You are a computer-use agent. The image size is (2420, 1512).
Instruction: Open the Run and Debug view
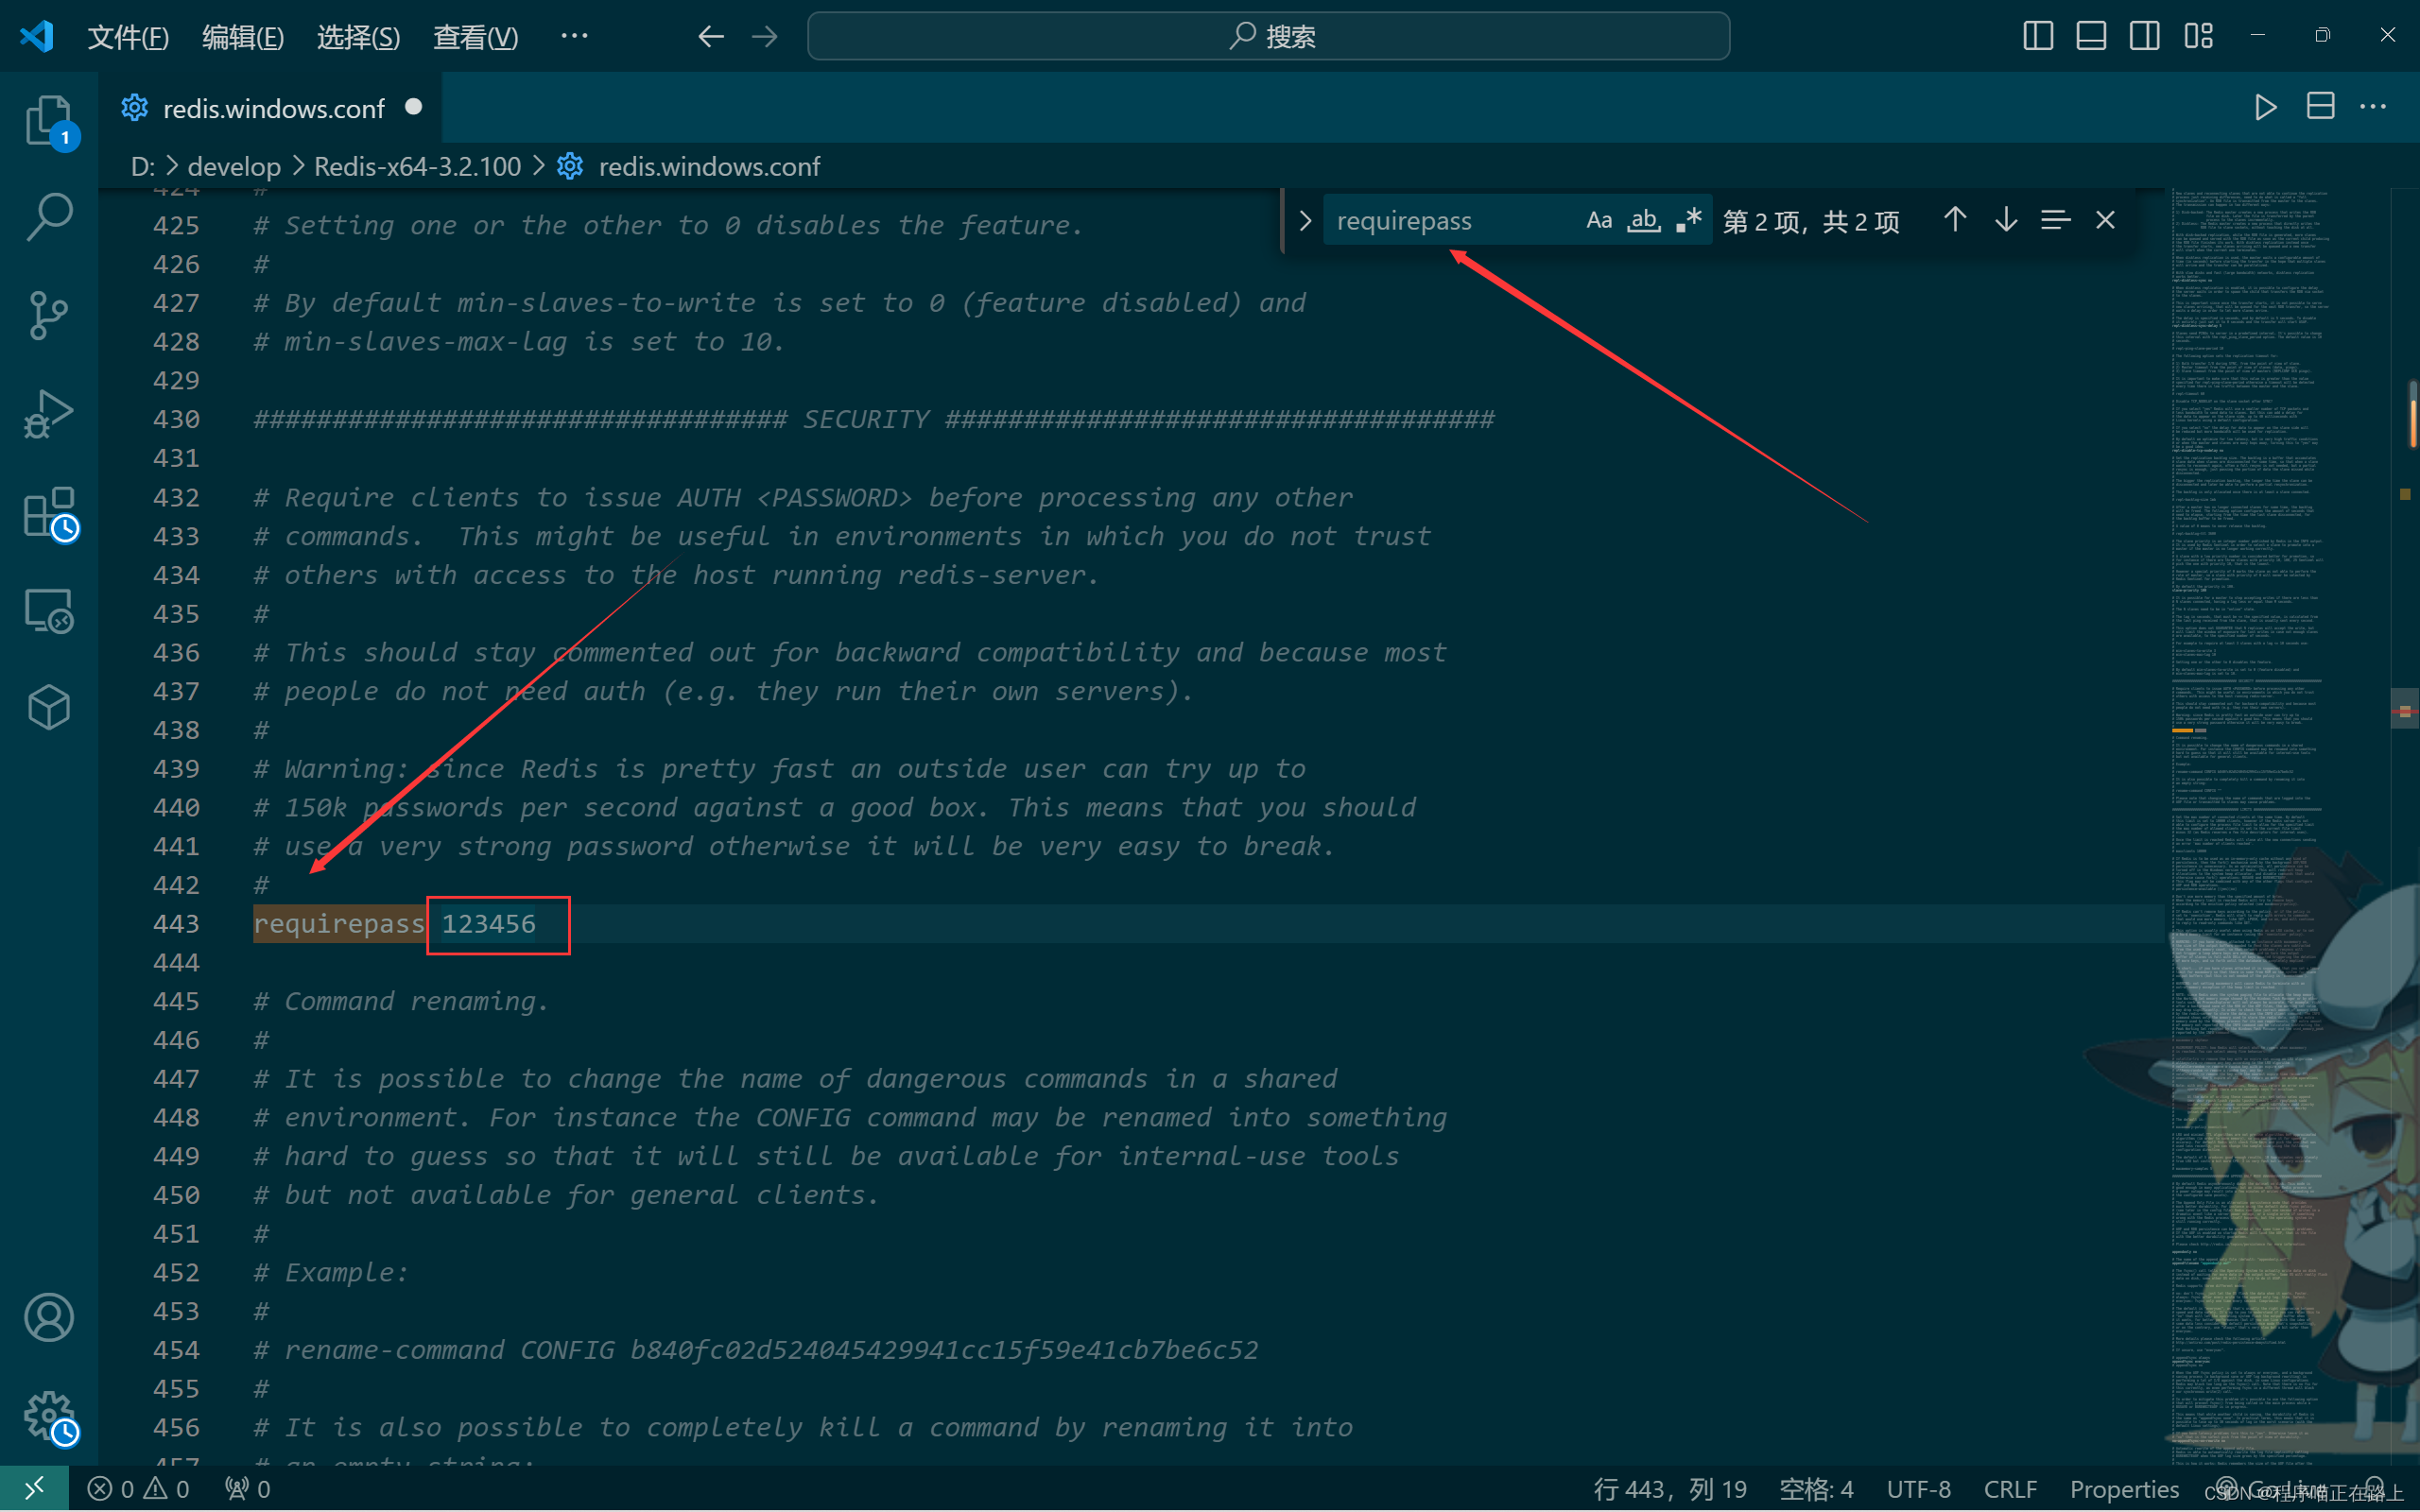click(x=48, y=413)
